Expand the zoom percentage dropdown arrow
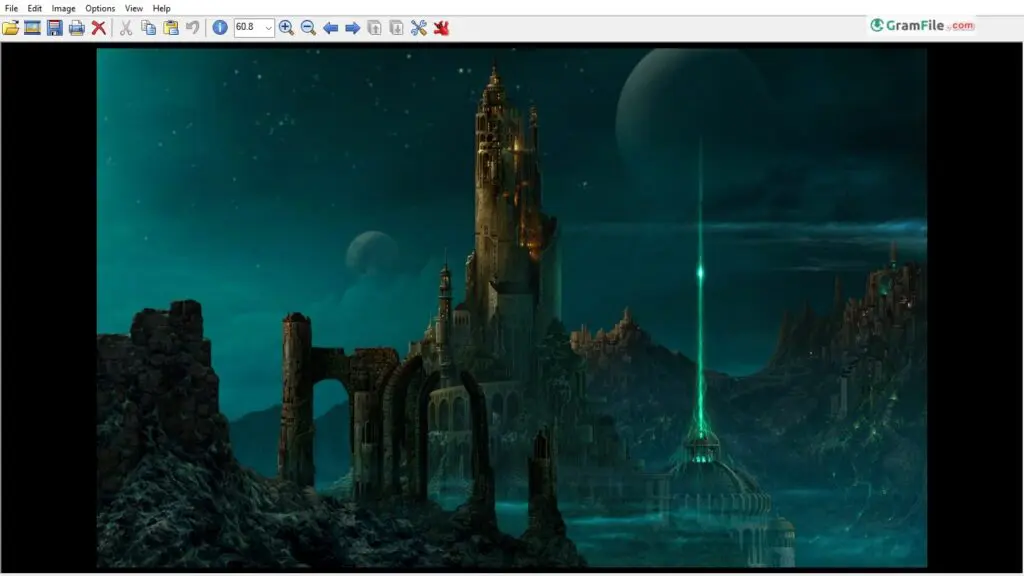The width and height of the screenshot is (1024, 576). tap(268, 27)
